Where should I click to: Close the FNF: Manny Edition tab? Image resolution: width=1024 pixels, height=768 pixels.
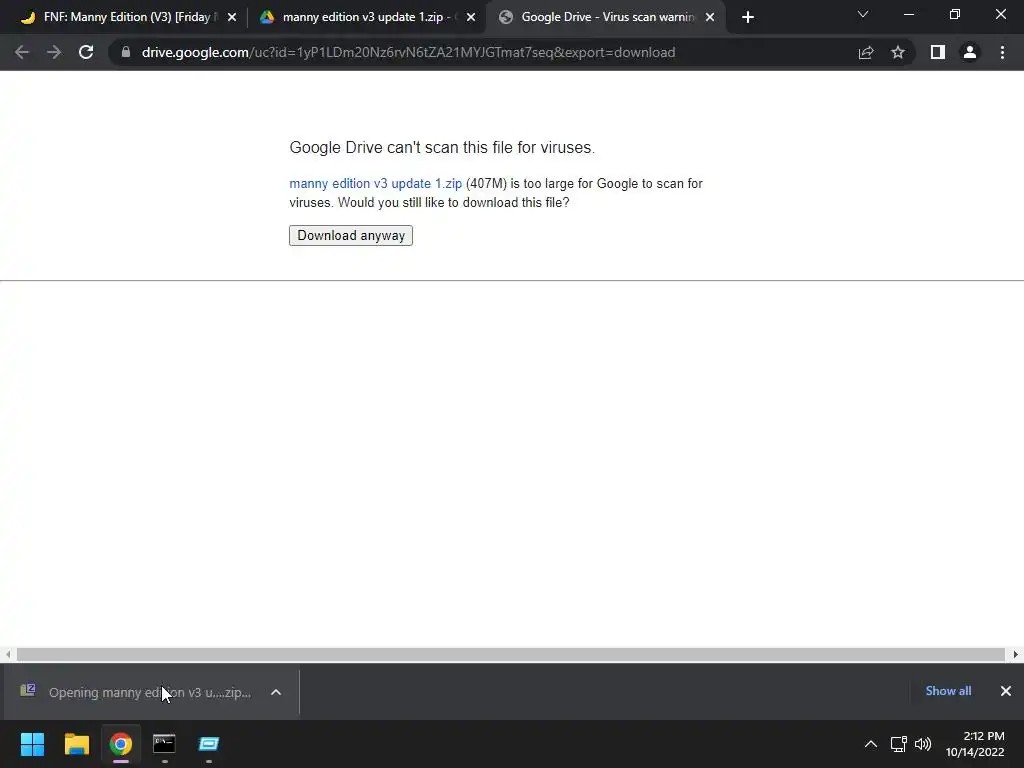pyautogui.click(x=232, y=17)
